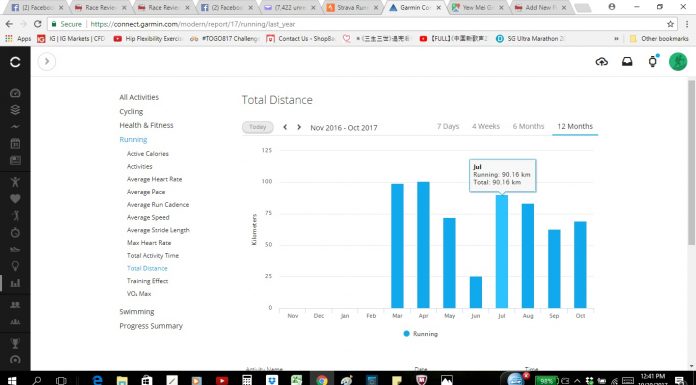696x385 pixels.
Task: Expand the collapsed sidebar with chevron button
Action: point(47,61)
